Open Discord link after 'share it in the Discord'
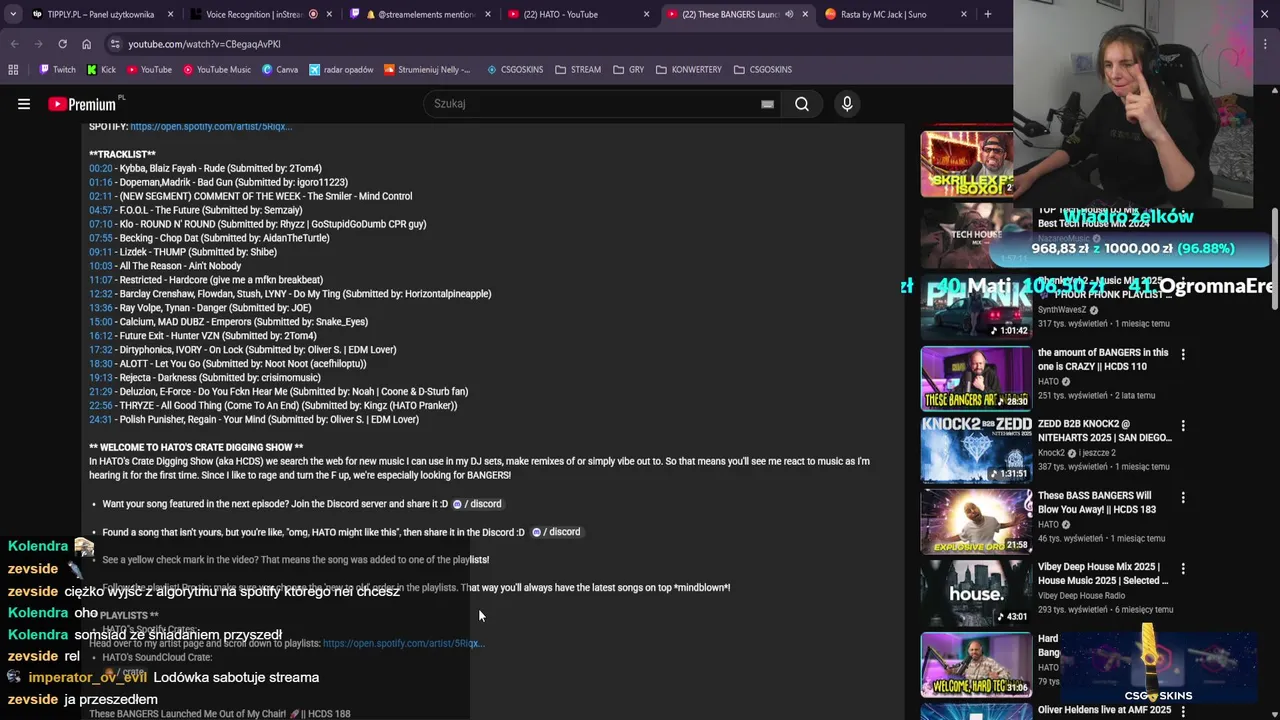This screenshot has width=1280, height=720. pyautogui.click(x=556, y=532)
